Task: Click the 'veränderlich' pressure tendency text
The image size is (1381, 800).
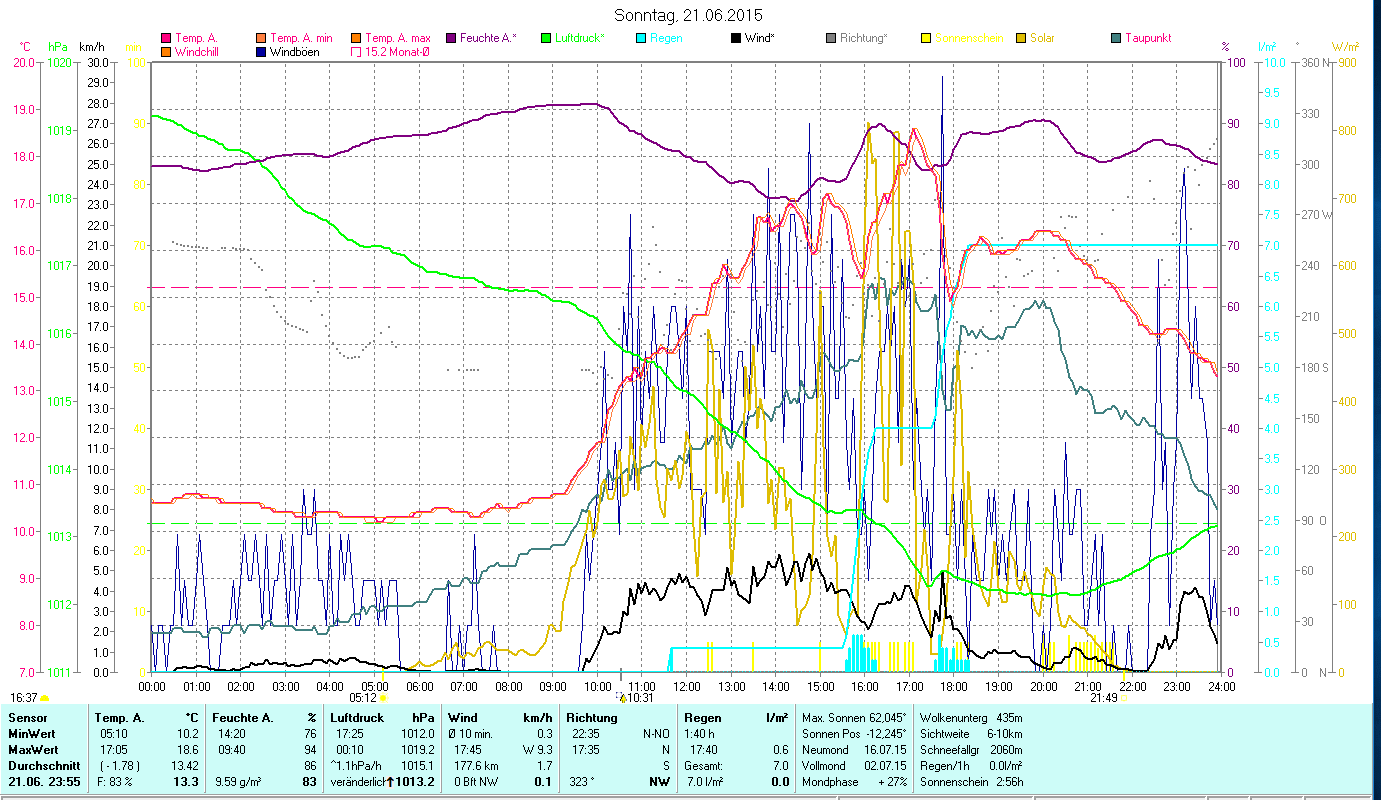Action: coord(357,782)
